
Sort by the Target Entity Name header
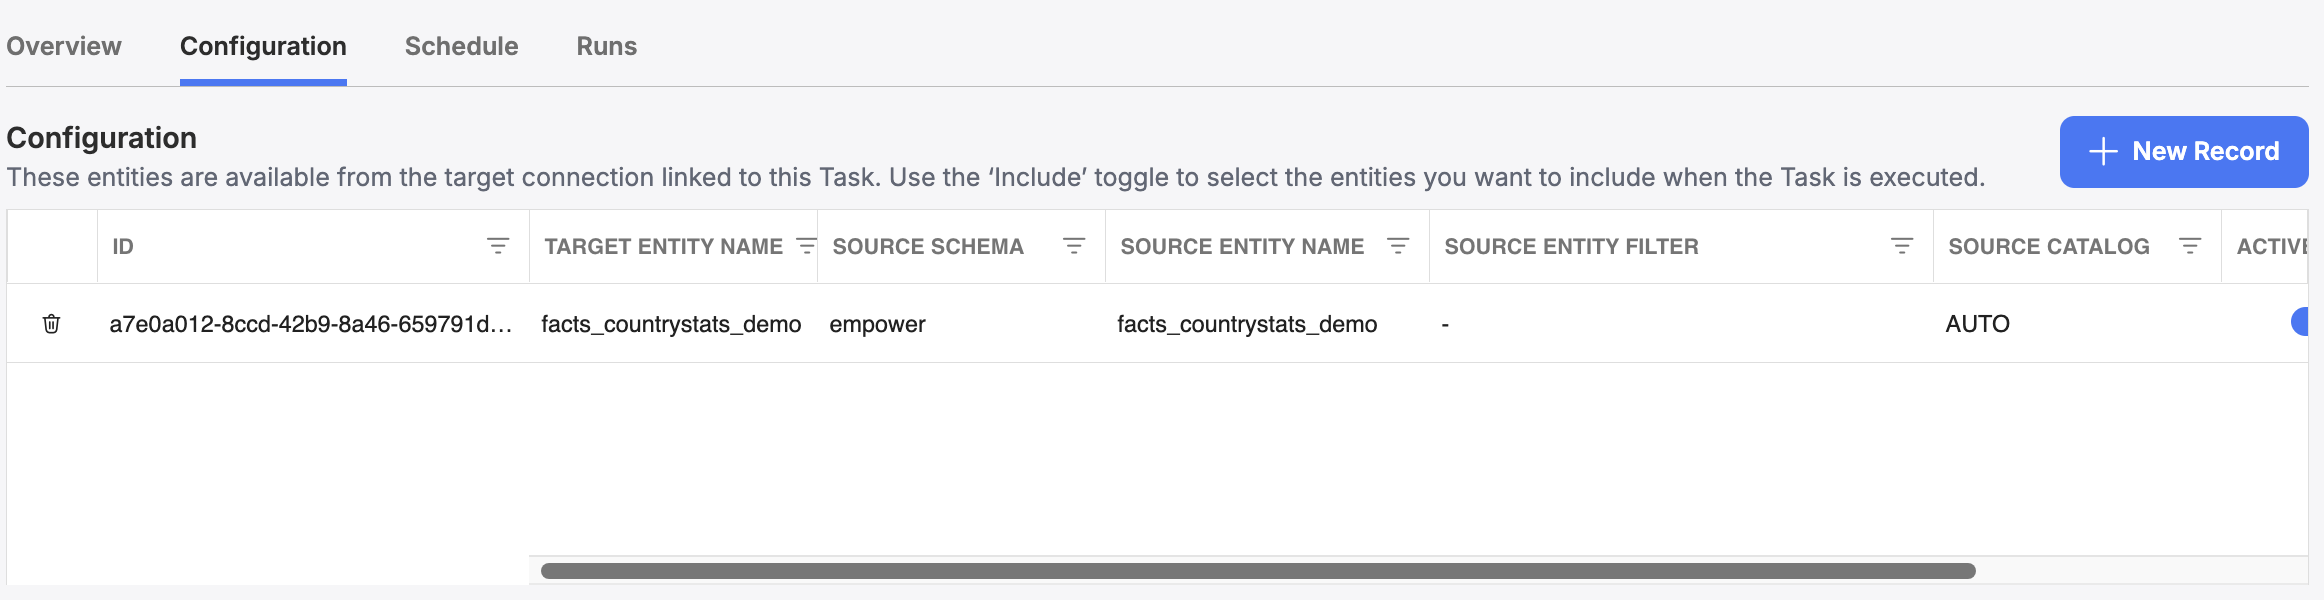tap(663, 246)
